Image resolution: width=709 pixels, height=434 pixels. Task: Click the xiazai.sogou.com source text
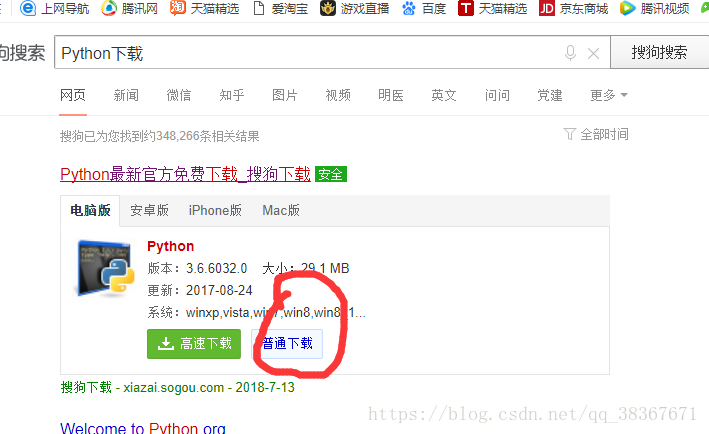174,387
